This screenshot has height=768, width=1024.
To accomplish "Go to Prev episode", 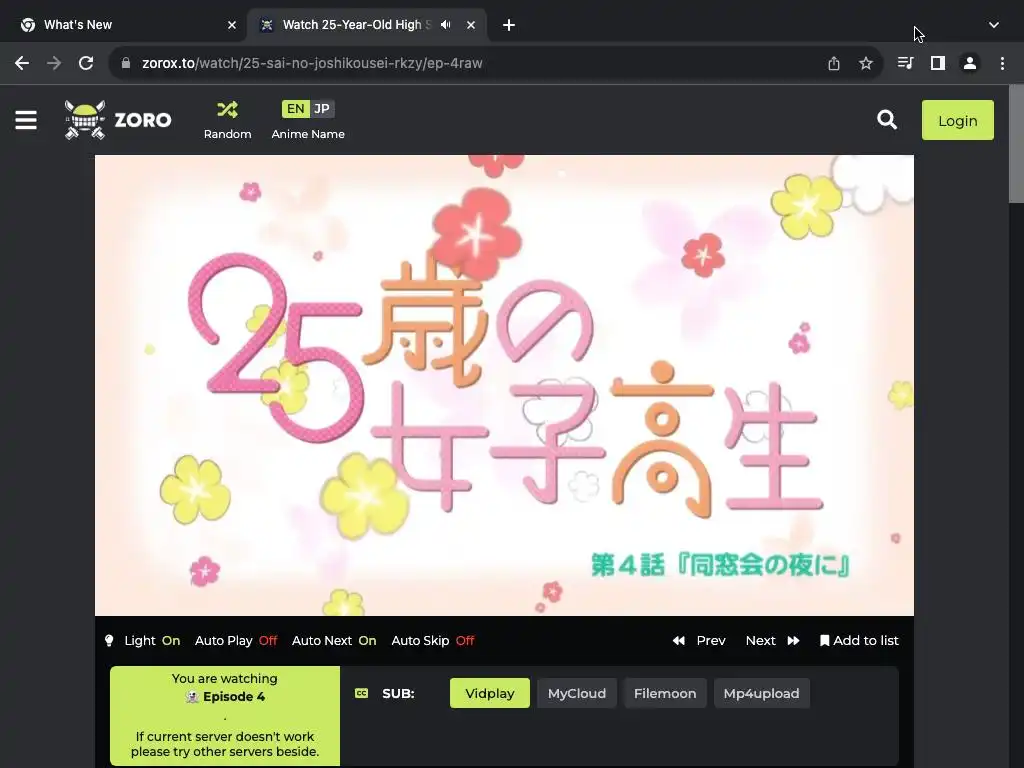I will pos(699,641).
